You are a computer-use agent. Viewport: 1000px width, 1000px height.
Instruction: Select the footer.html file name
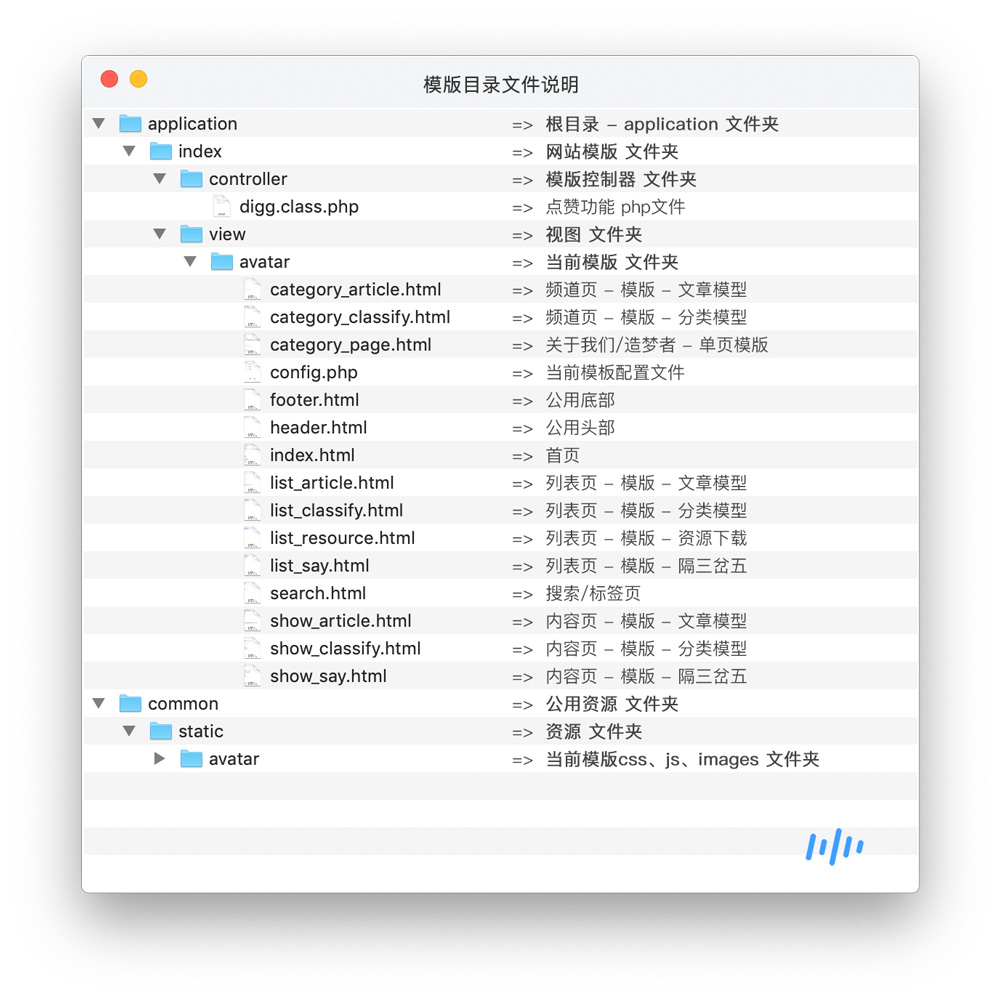[314, 400]
